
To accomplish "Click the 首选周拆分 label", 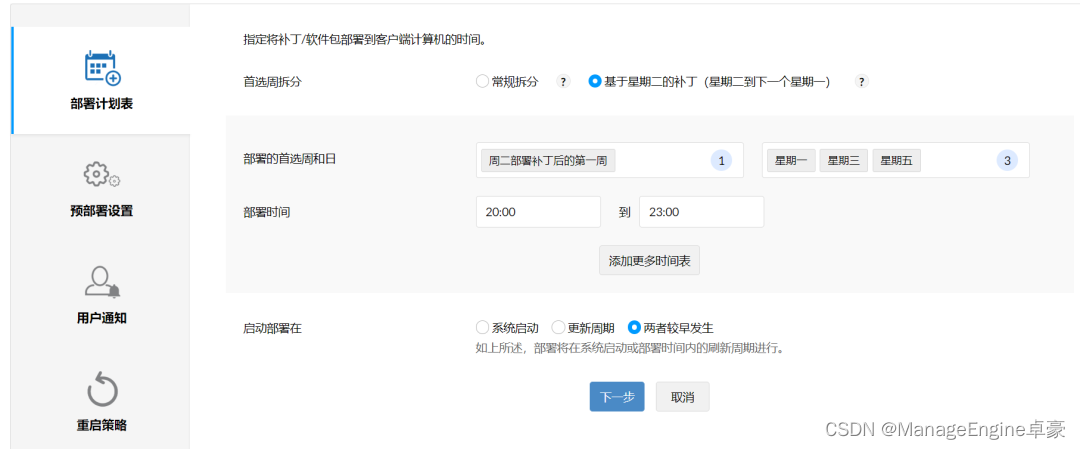I will tap(273, 81).
